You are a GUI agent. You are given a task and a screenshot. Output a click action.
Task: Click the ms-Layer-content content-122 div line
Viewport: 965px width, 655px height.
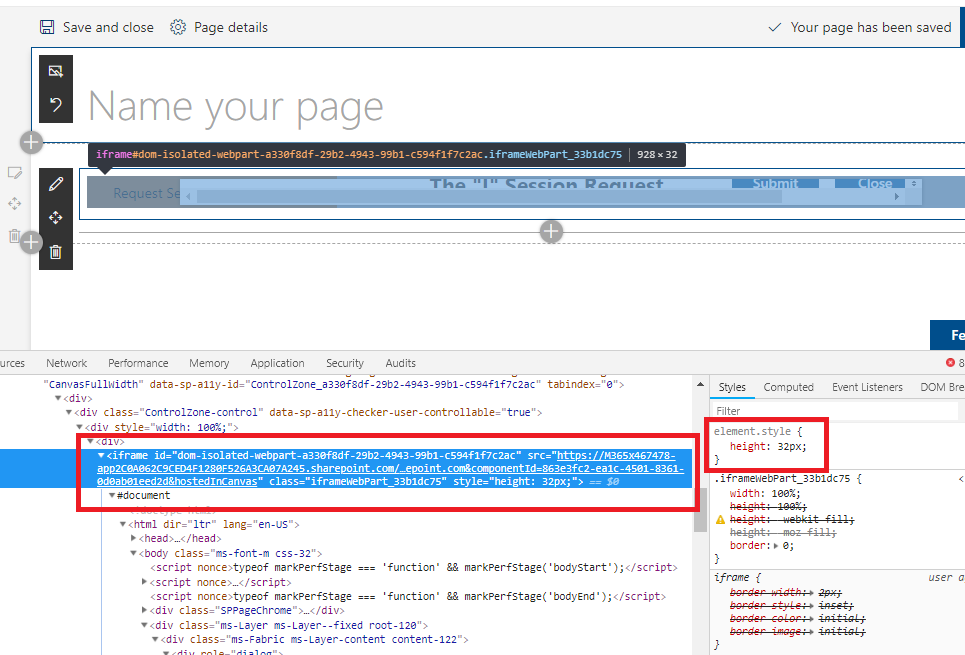point(314,640)
